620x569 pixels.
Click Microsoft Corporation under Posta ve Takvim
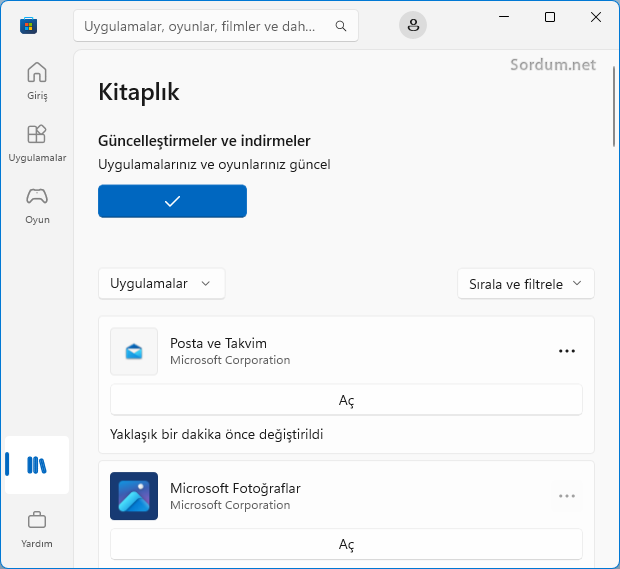[x=230, y=360]
